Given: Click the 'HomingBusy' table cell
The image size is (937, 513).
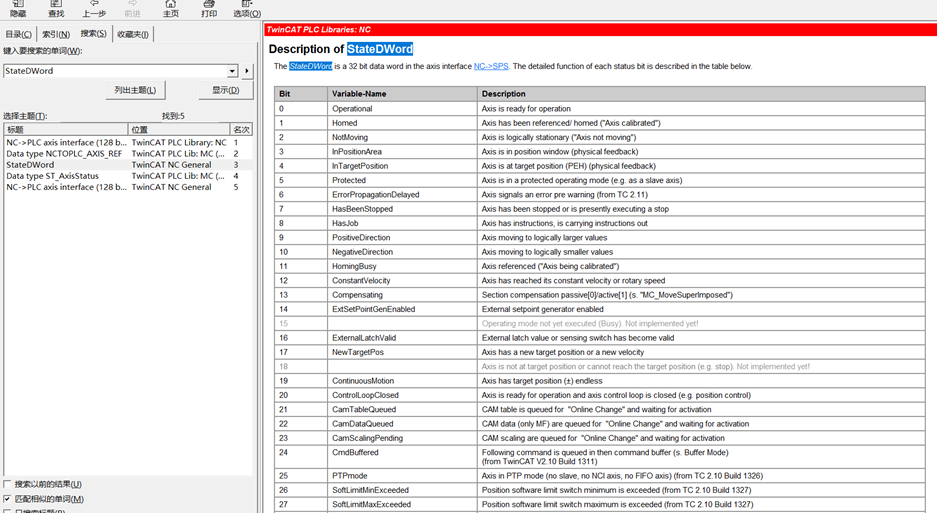Looking at the screenshot, I should click(403, 267).
